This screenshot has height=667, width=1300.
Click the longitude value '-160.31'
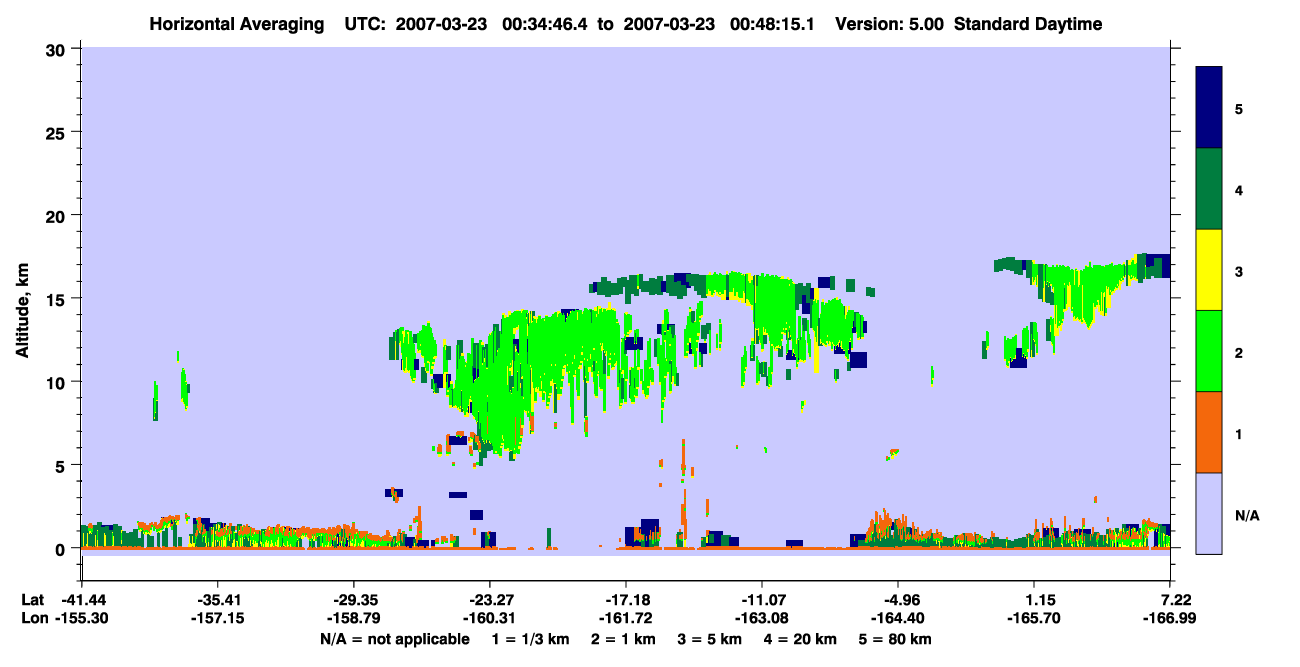pyautogui.click(x=489, y=619)
